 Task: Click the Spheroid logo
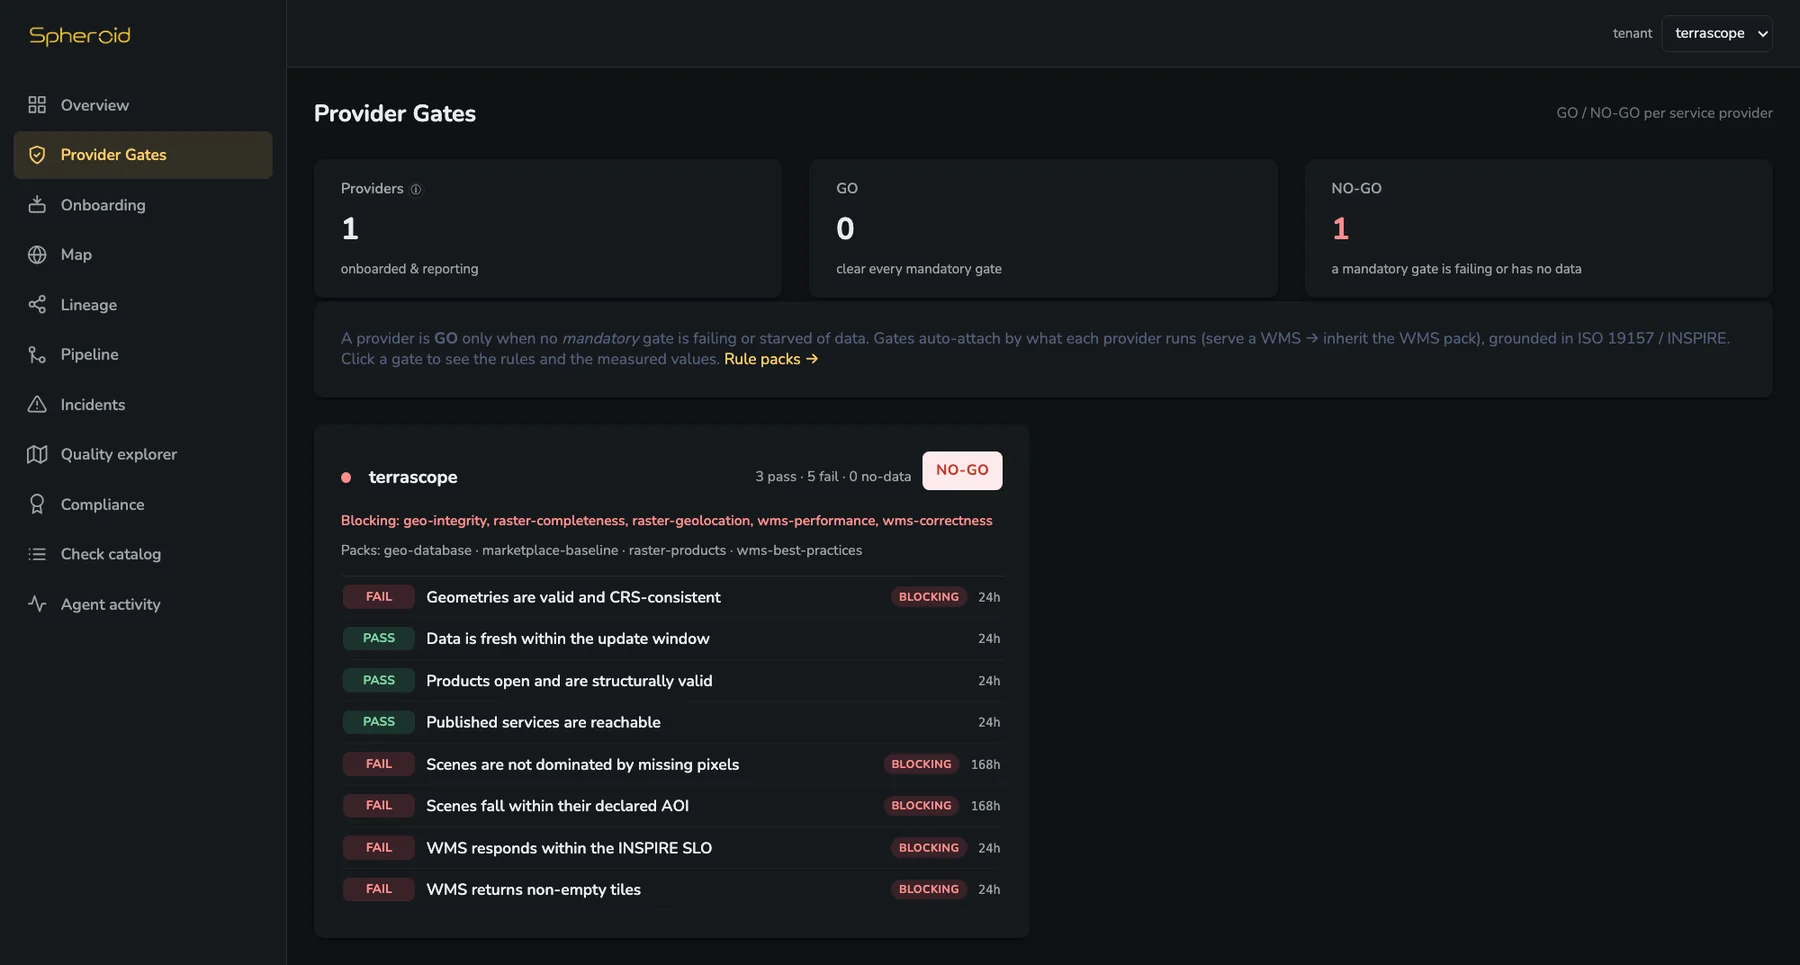(x=80, y=35)
